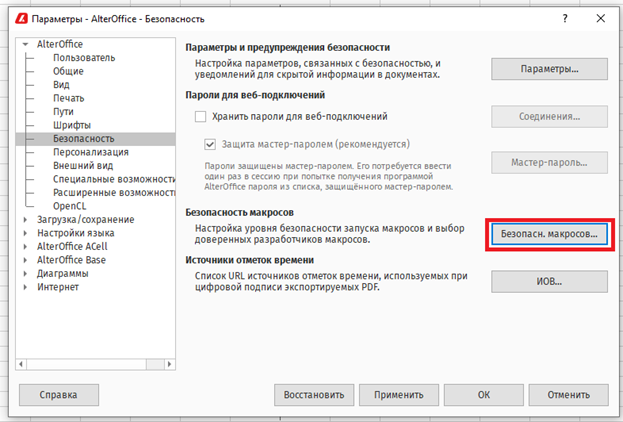Select Общие in the settings tree
This screenshot has height=422, width=623.
68,71
